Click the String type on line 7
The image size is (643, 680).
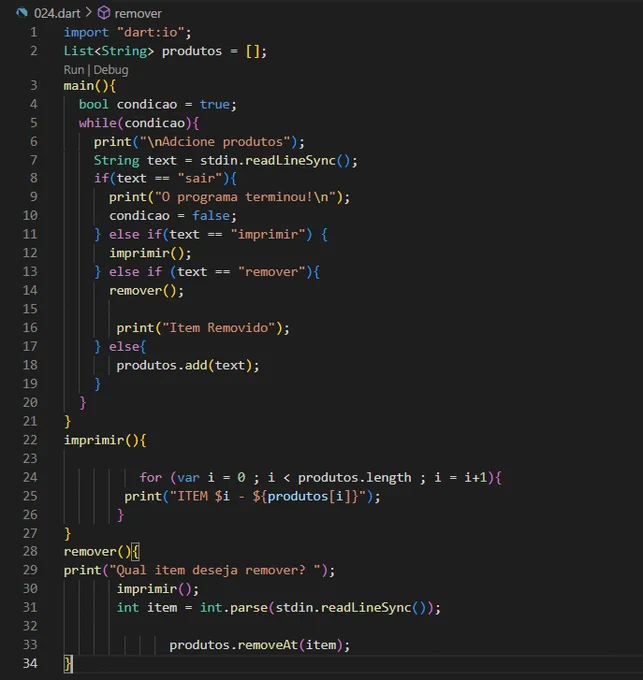coord(116,160)
